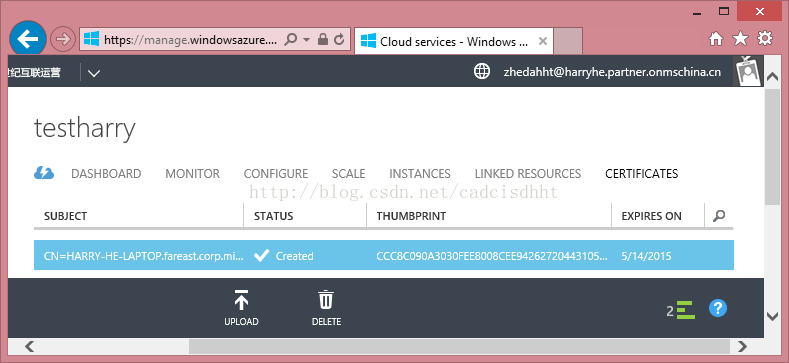The image size is (789, 363).
Task: Click the user avatar badge icon
Action: (x=748, y=71)
